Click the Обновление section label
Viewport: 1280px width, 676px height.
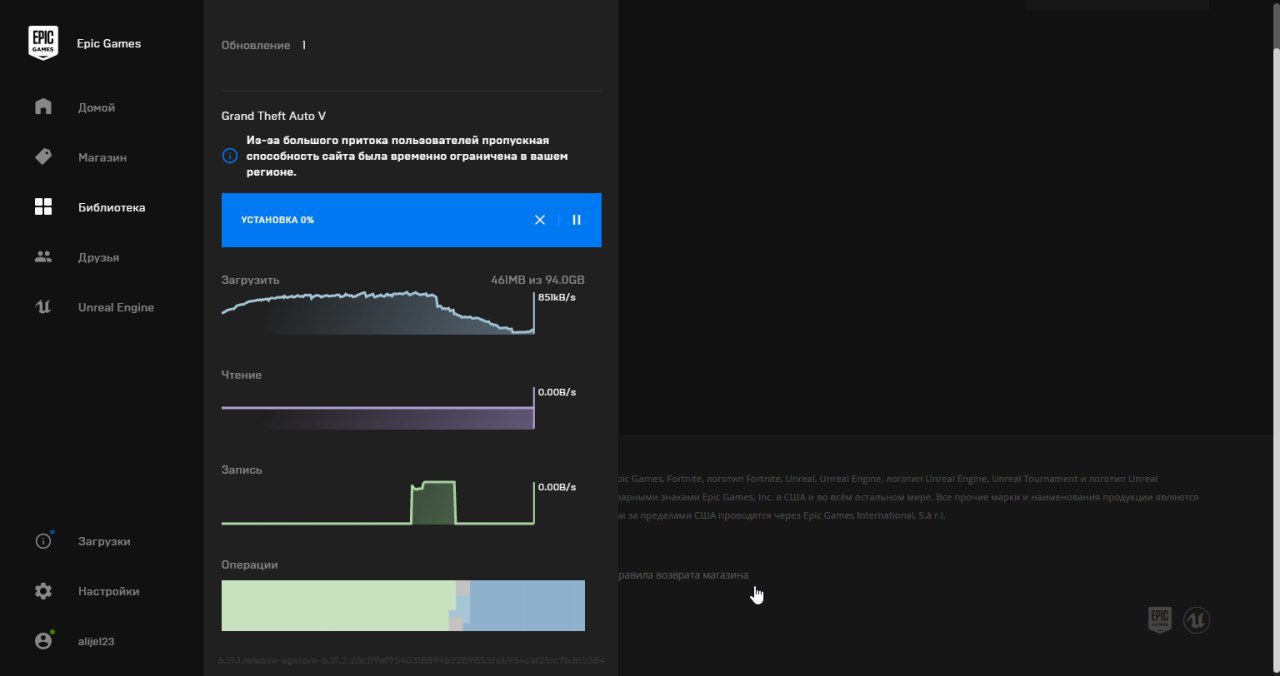pyautogui.click(x=256, y=45)
